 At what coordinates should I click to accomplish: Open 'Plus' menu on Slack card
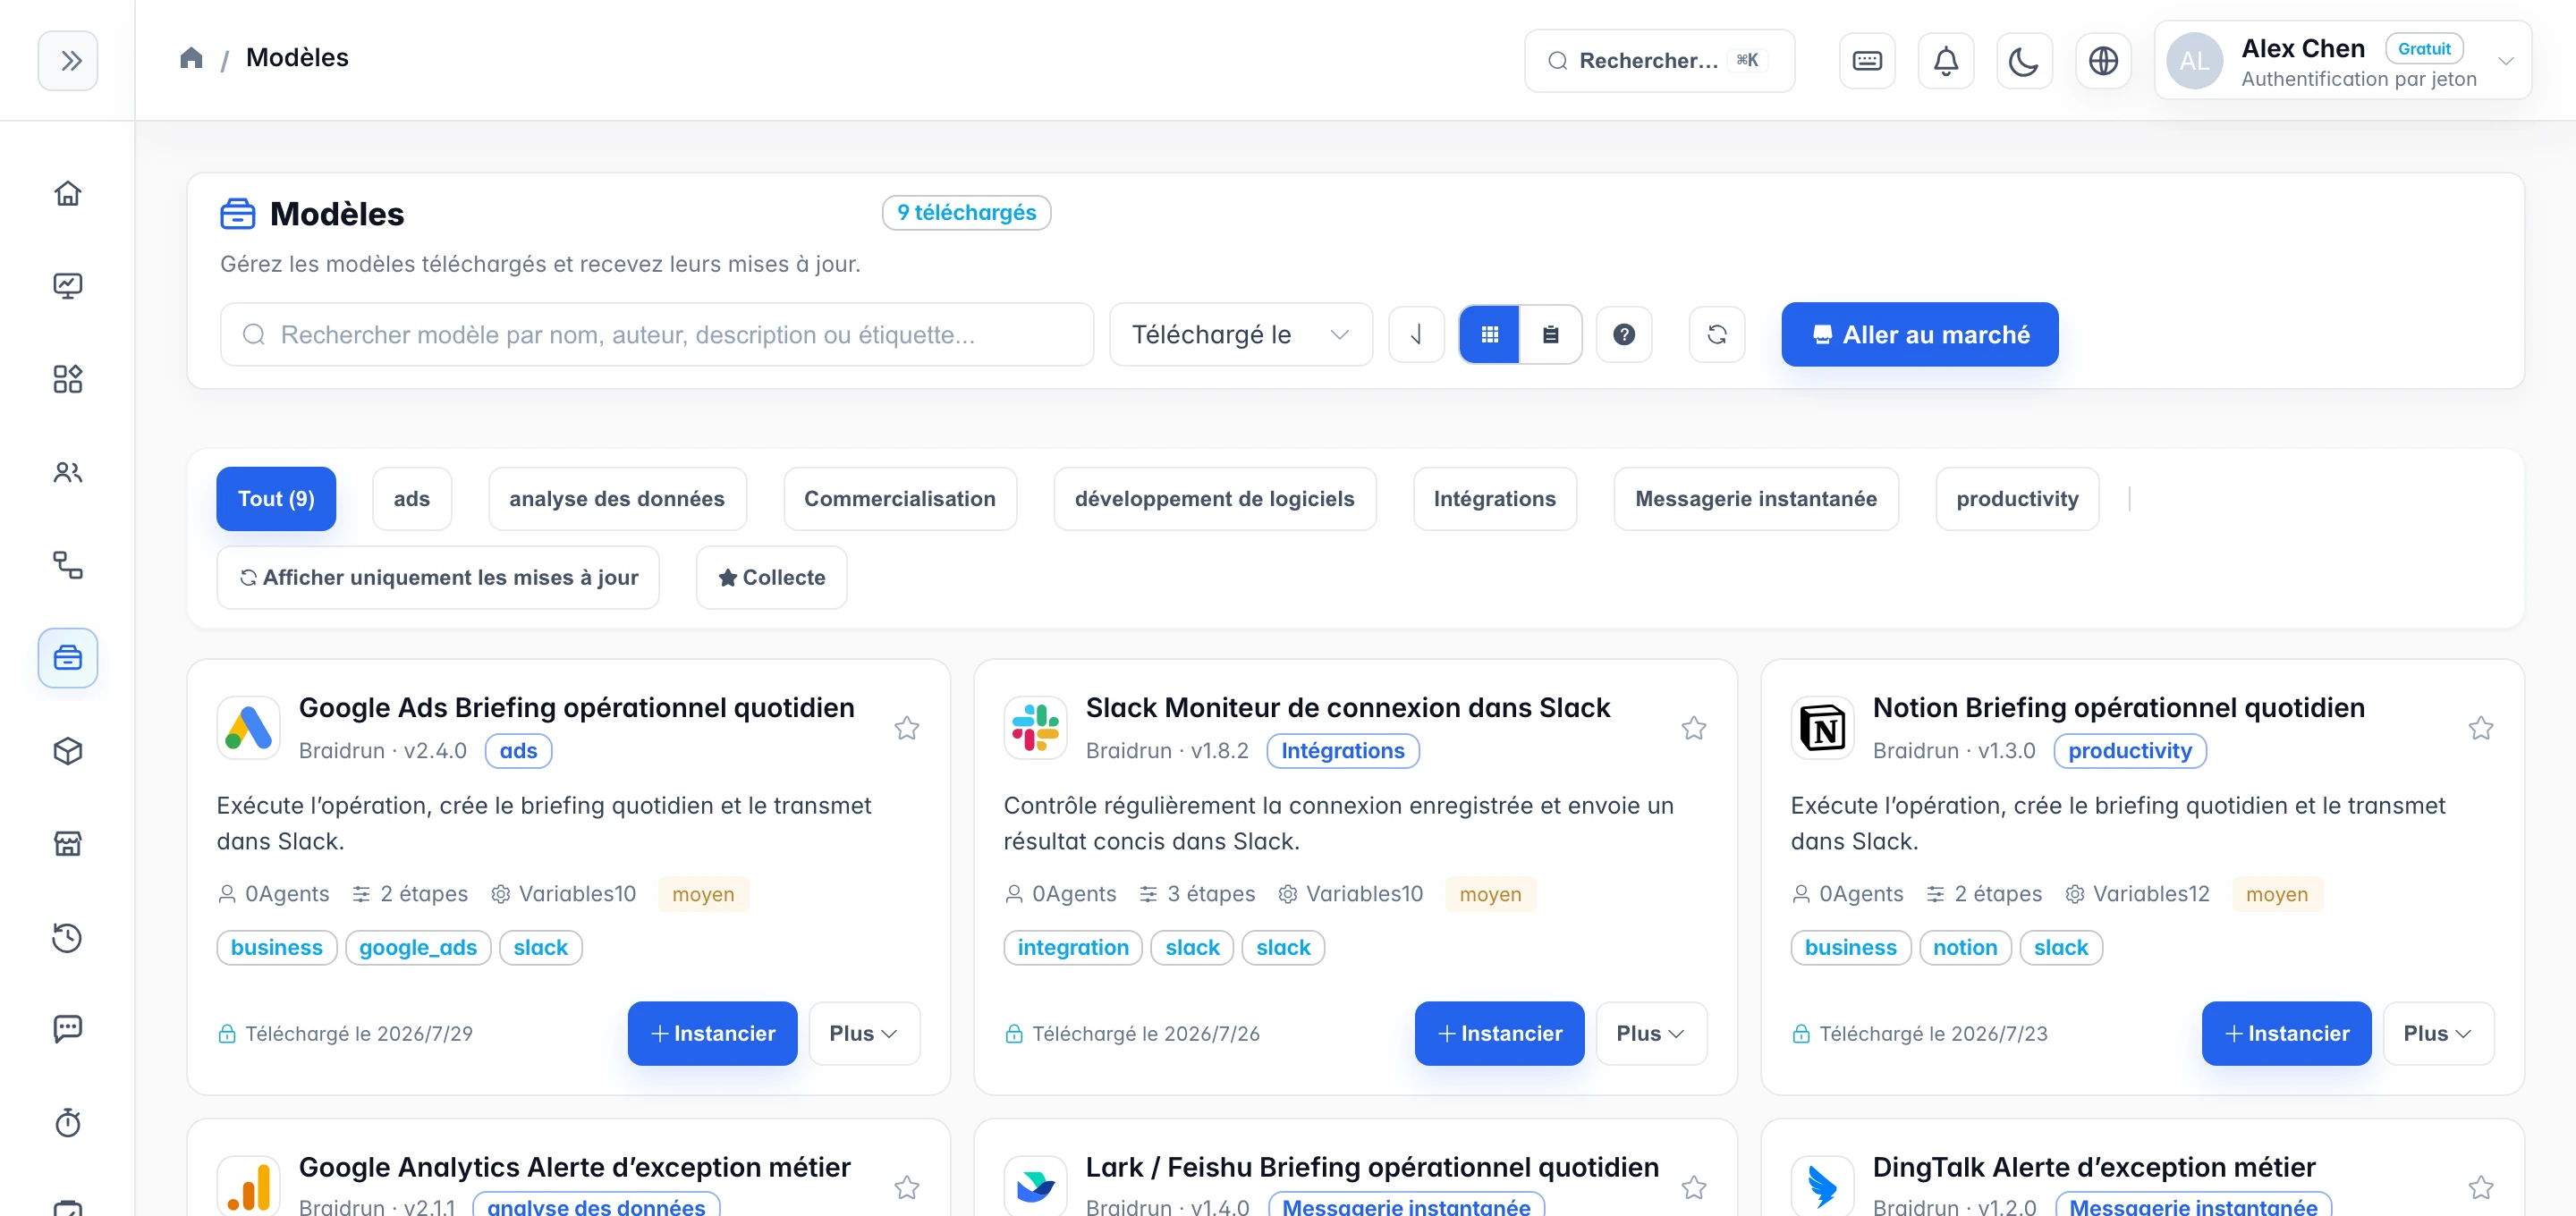pos(1651,1034)
